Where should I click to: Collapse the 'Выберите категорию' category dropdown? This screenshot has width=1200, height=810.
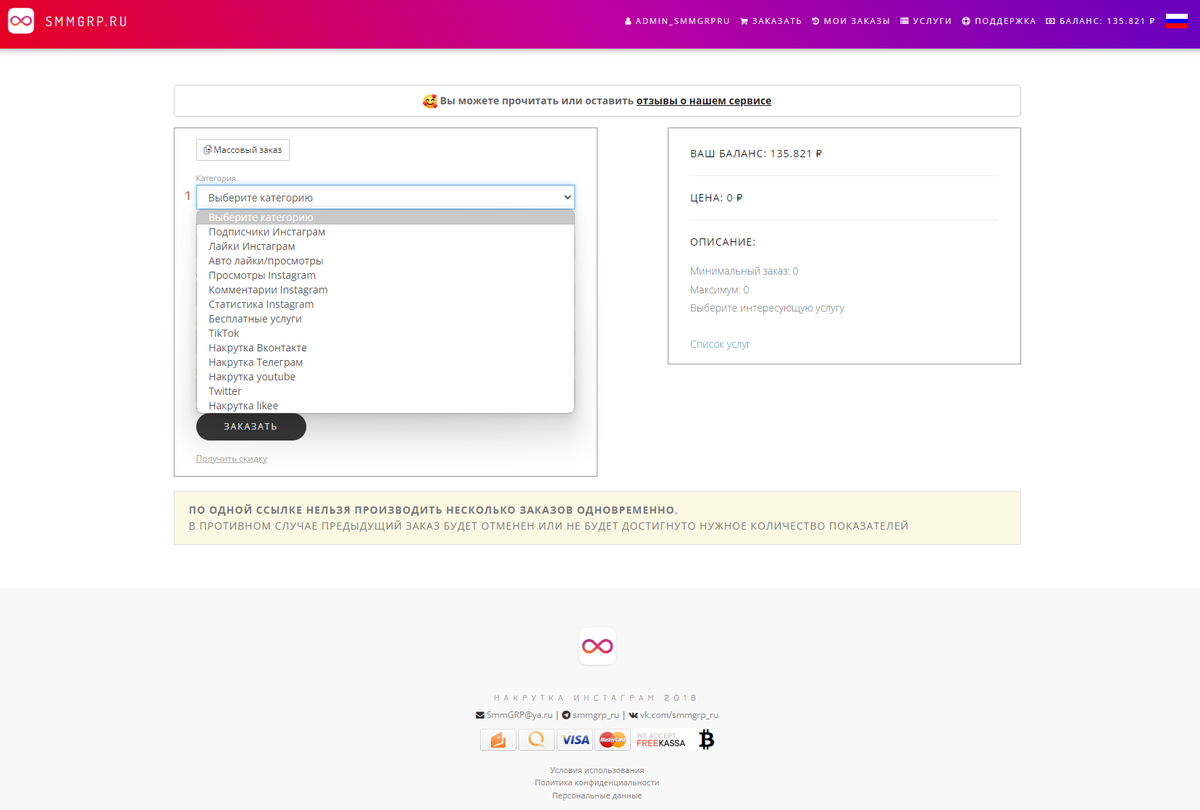point(385,197)
